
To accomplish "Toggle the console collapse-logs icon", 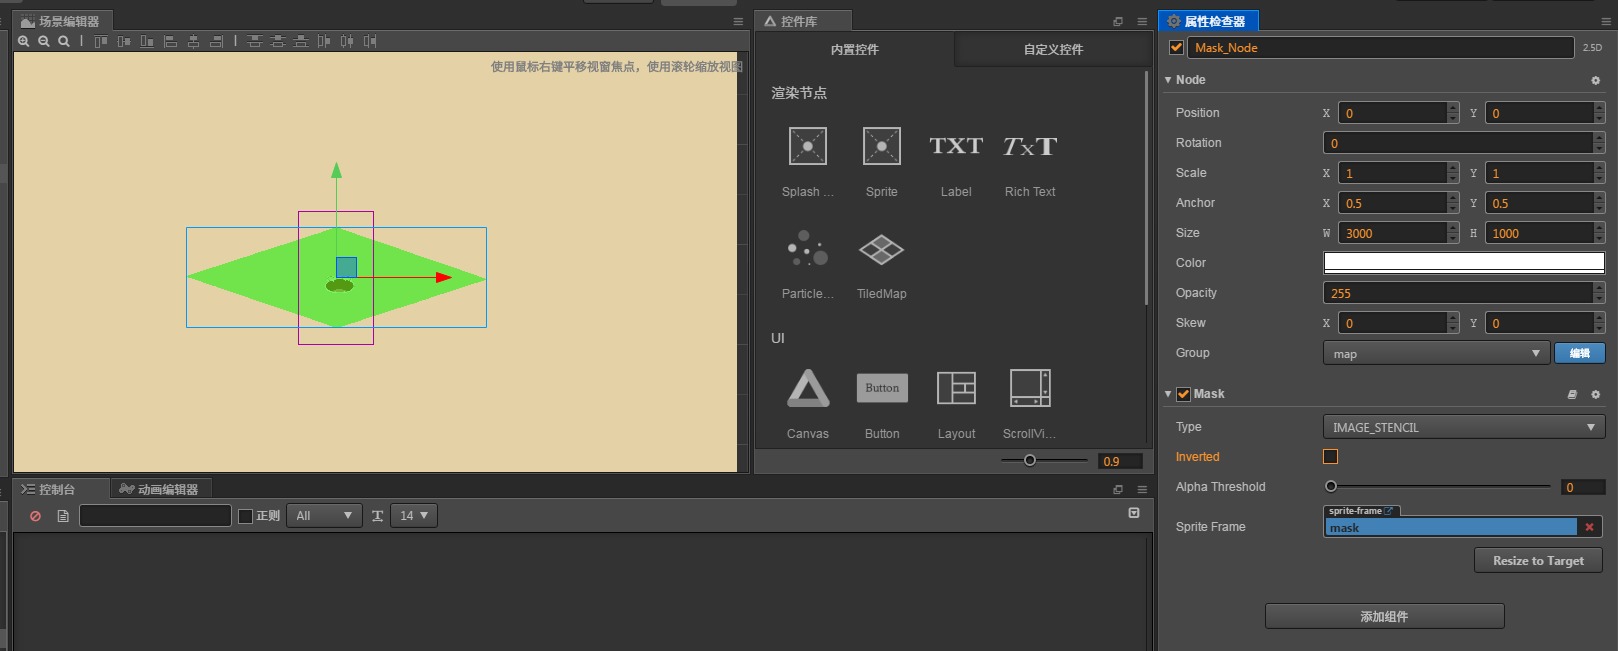I will [1134, 513].
